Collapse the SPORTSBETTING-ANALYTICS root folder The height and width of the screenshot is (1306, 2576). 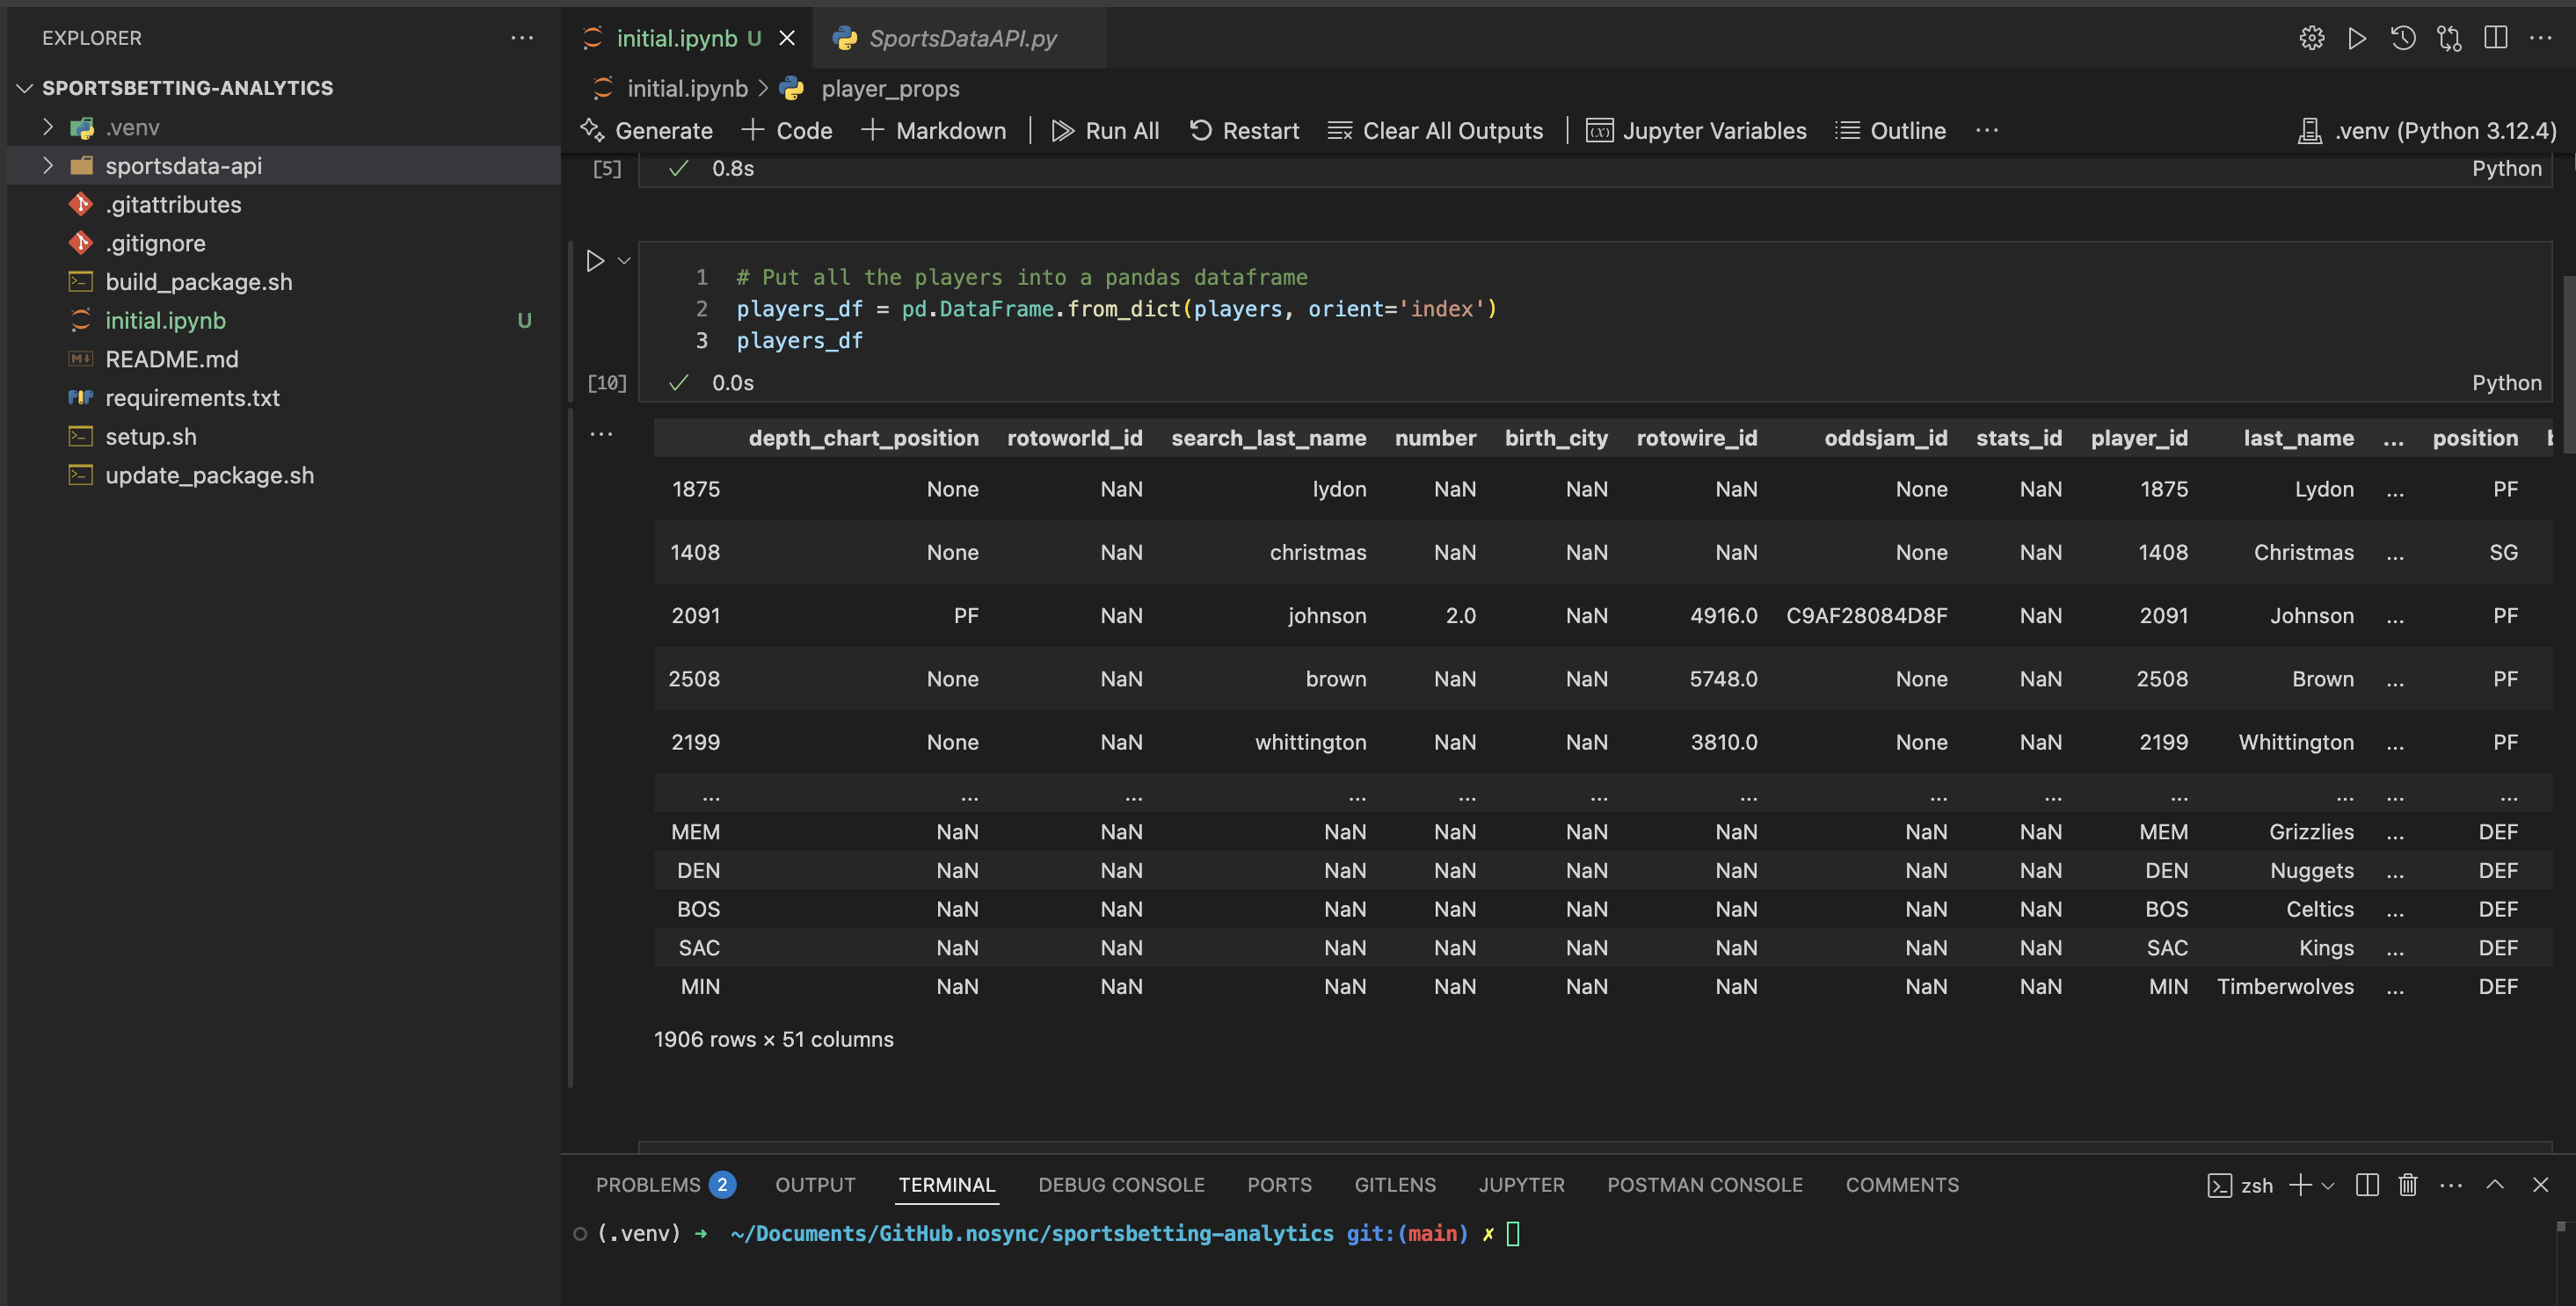(x=188, y=88)
